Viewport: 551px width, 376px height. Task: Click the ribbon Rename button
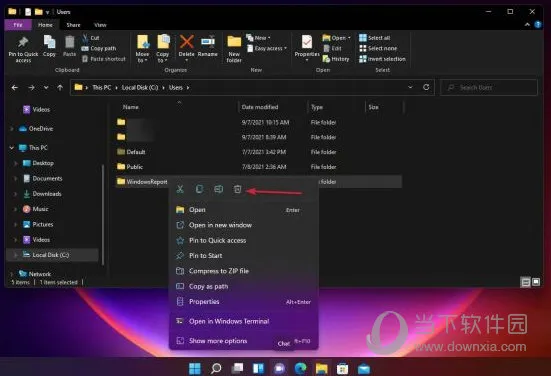[208, 46]
